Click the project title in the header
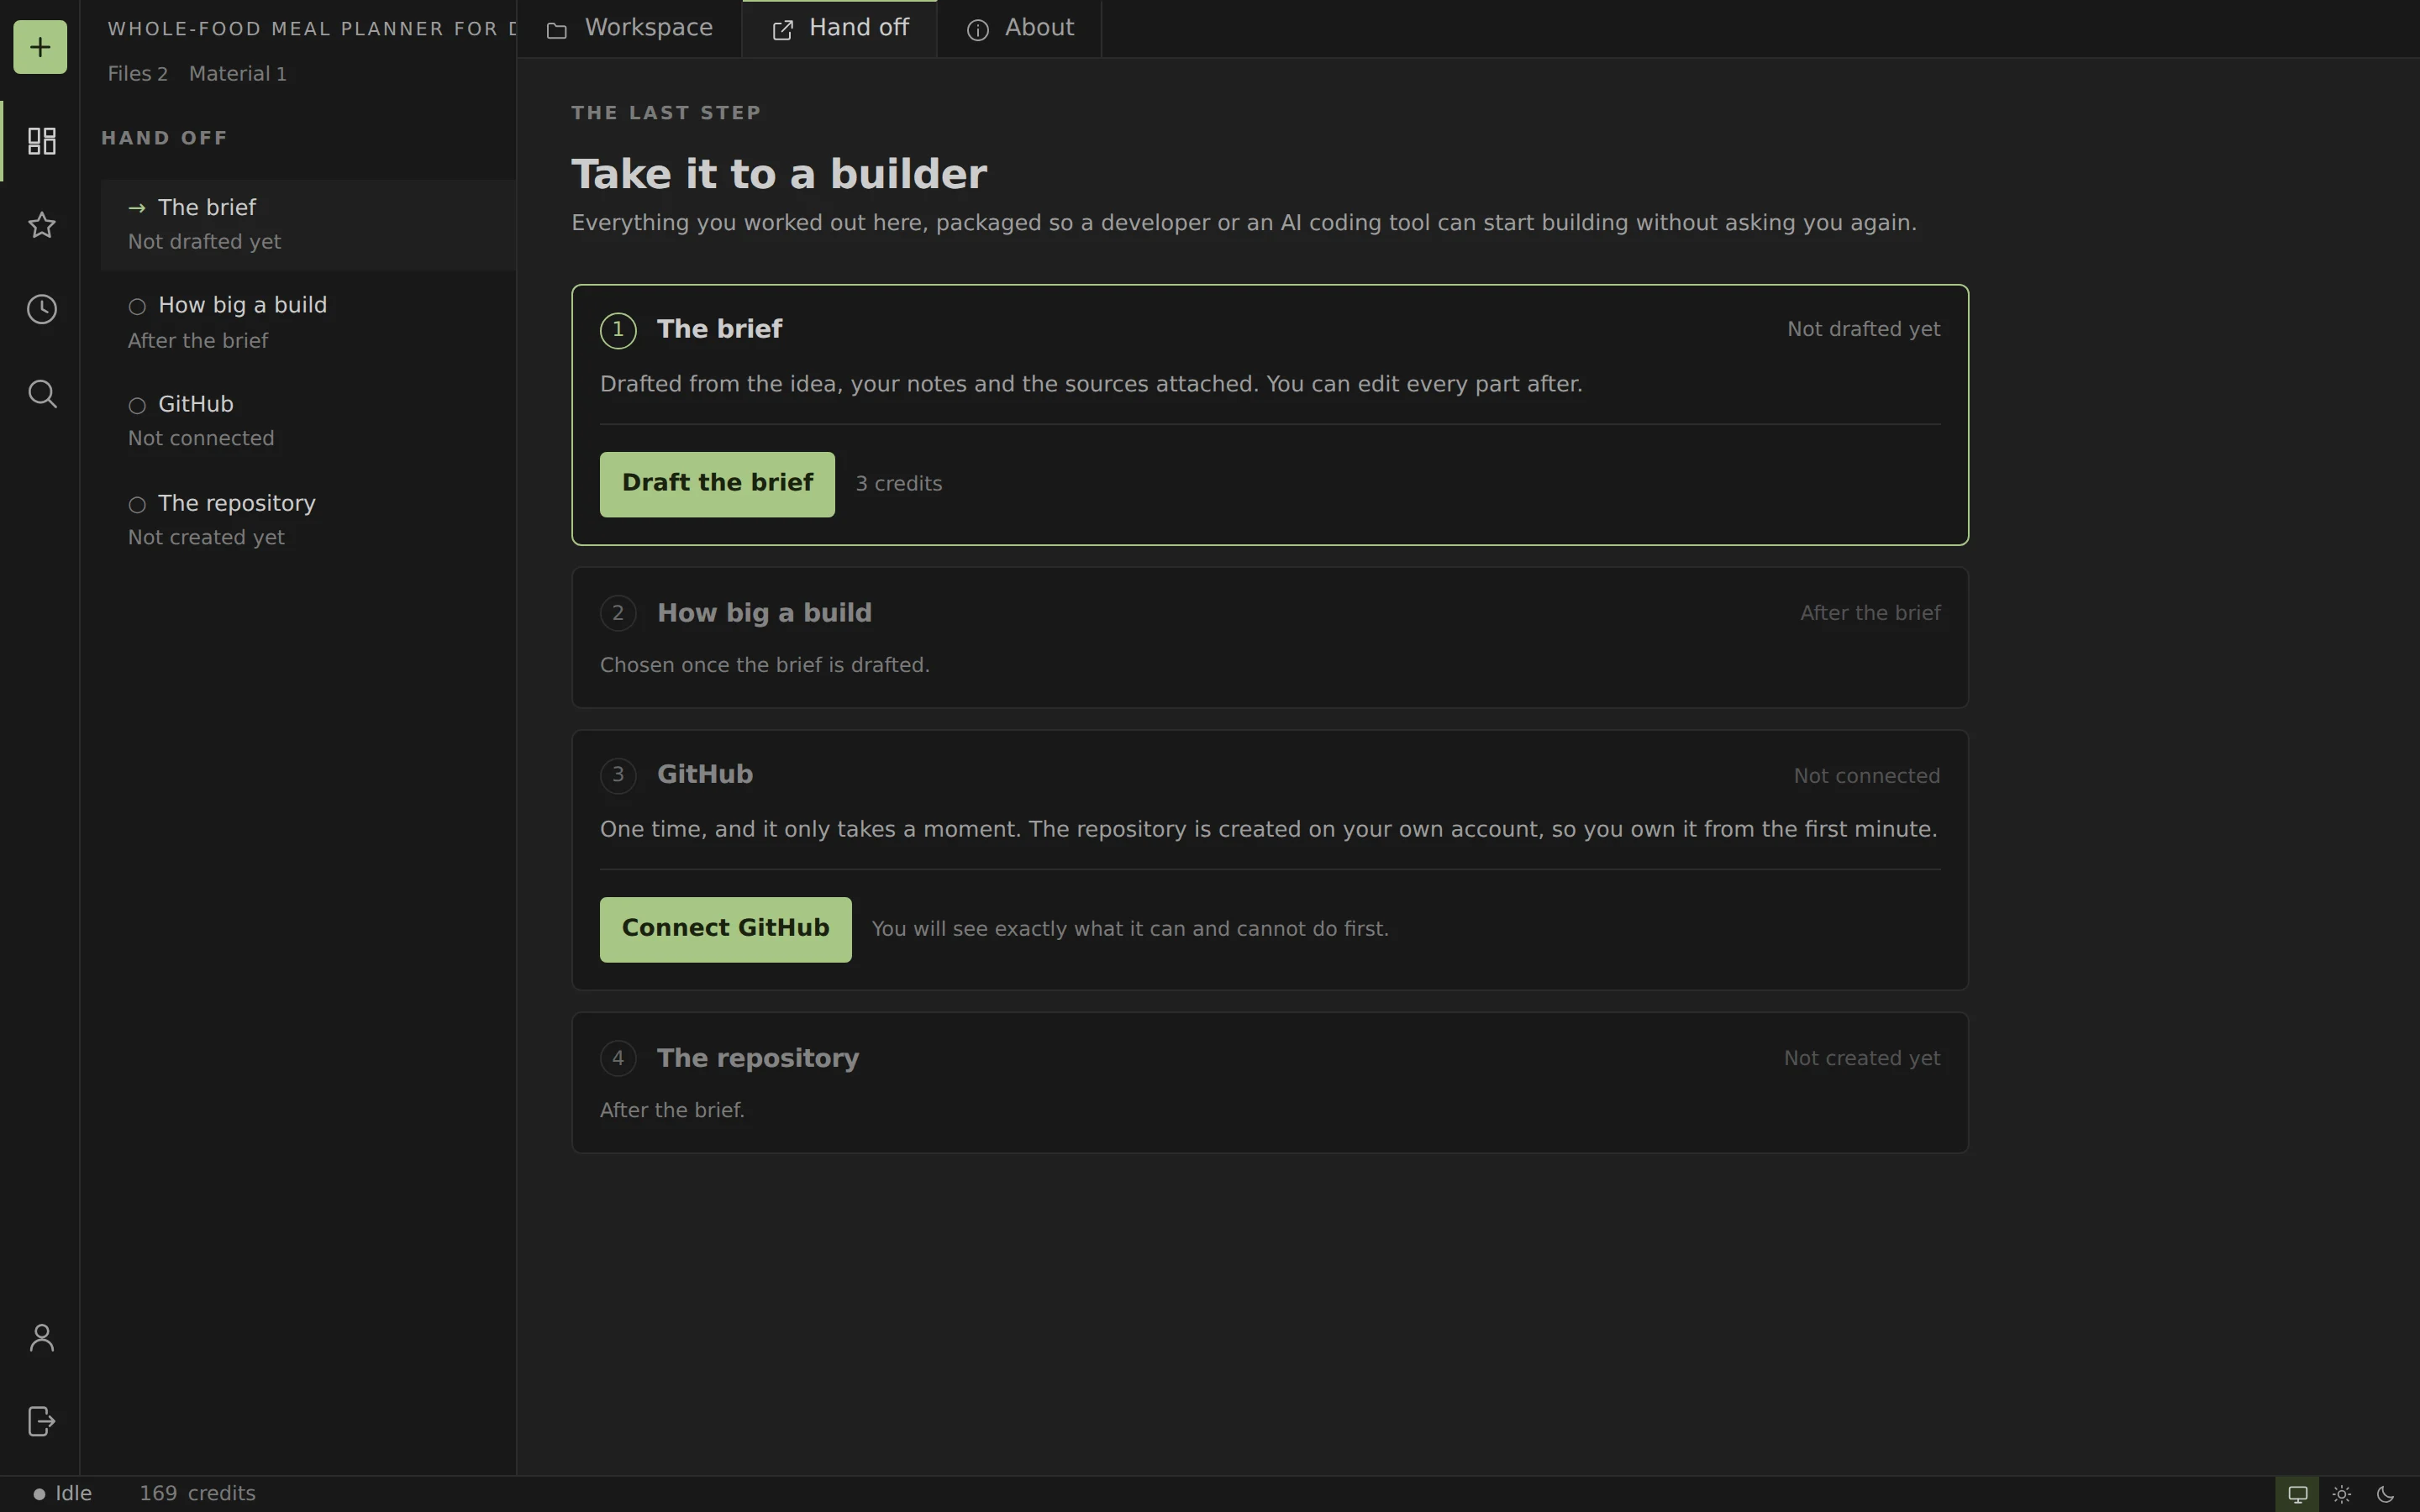Image resolution: width=2420 pixels, height=1512 pixels. (x=312, y=29)
